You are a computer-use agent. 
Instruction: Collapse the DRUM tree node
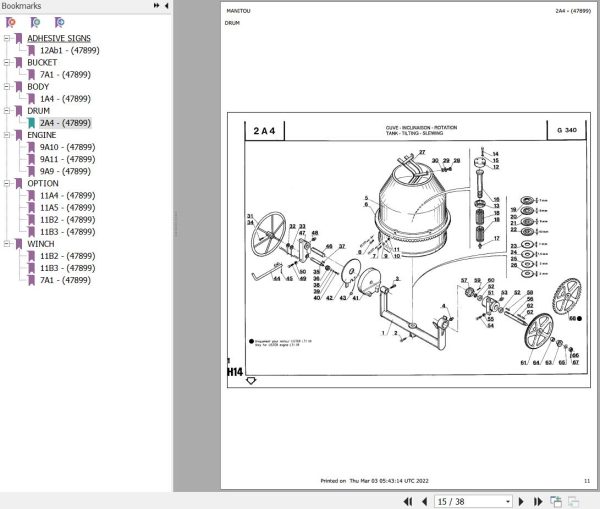(x=7, y=111)
